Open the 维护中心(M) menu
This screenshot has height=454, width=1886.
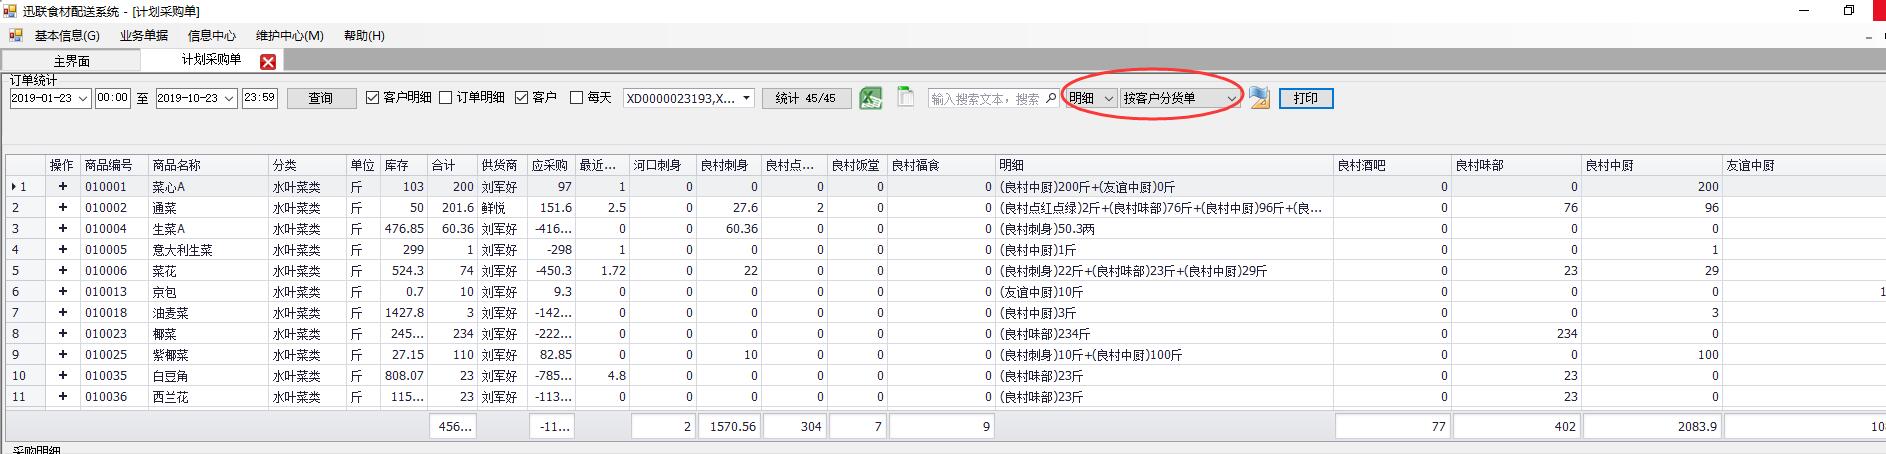coord(290,36)
